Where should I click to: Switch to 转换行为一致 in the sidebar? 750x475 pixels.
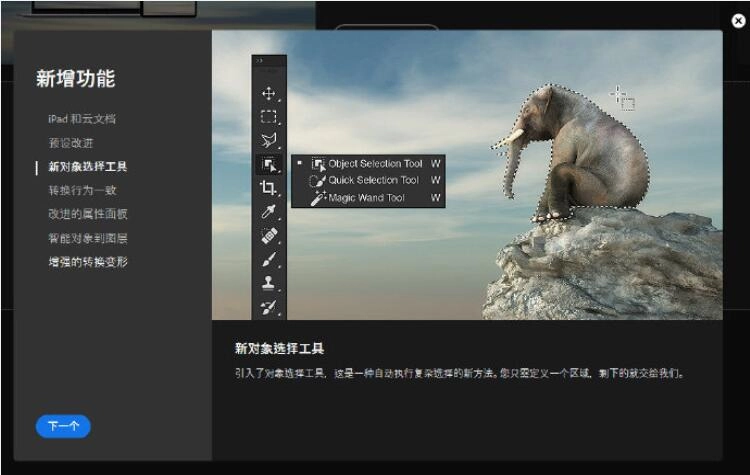(x=82, y=190)
